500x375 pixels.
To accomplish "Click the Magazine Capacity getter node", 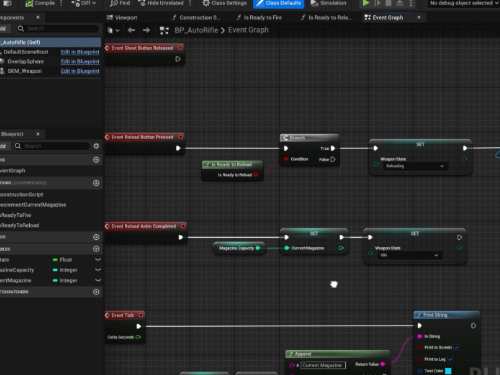I will pyautogui.click(x=239, y=248).
